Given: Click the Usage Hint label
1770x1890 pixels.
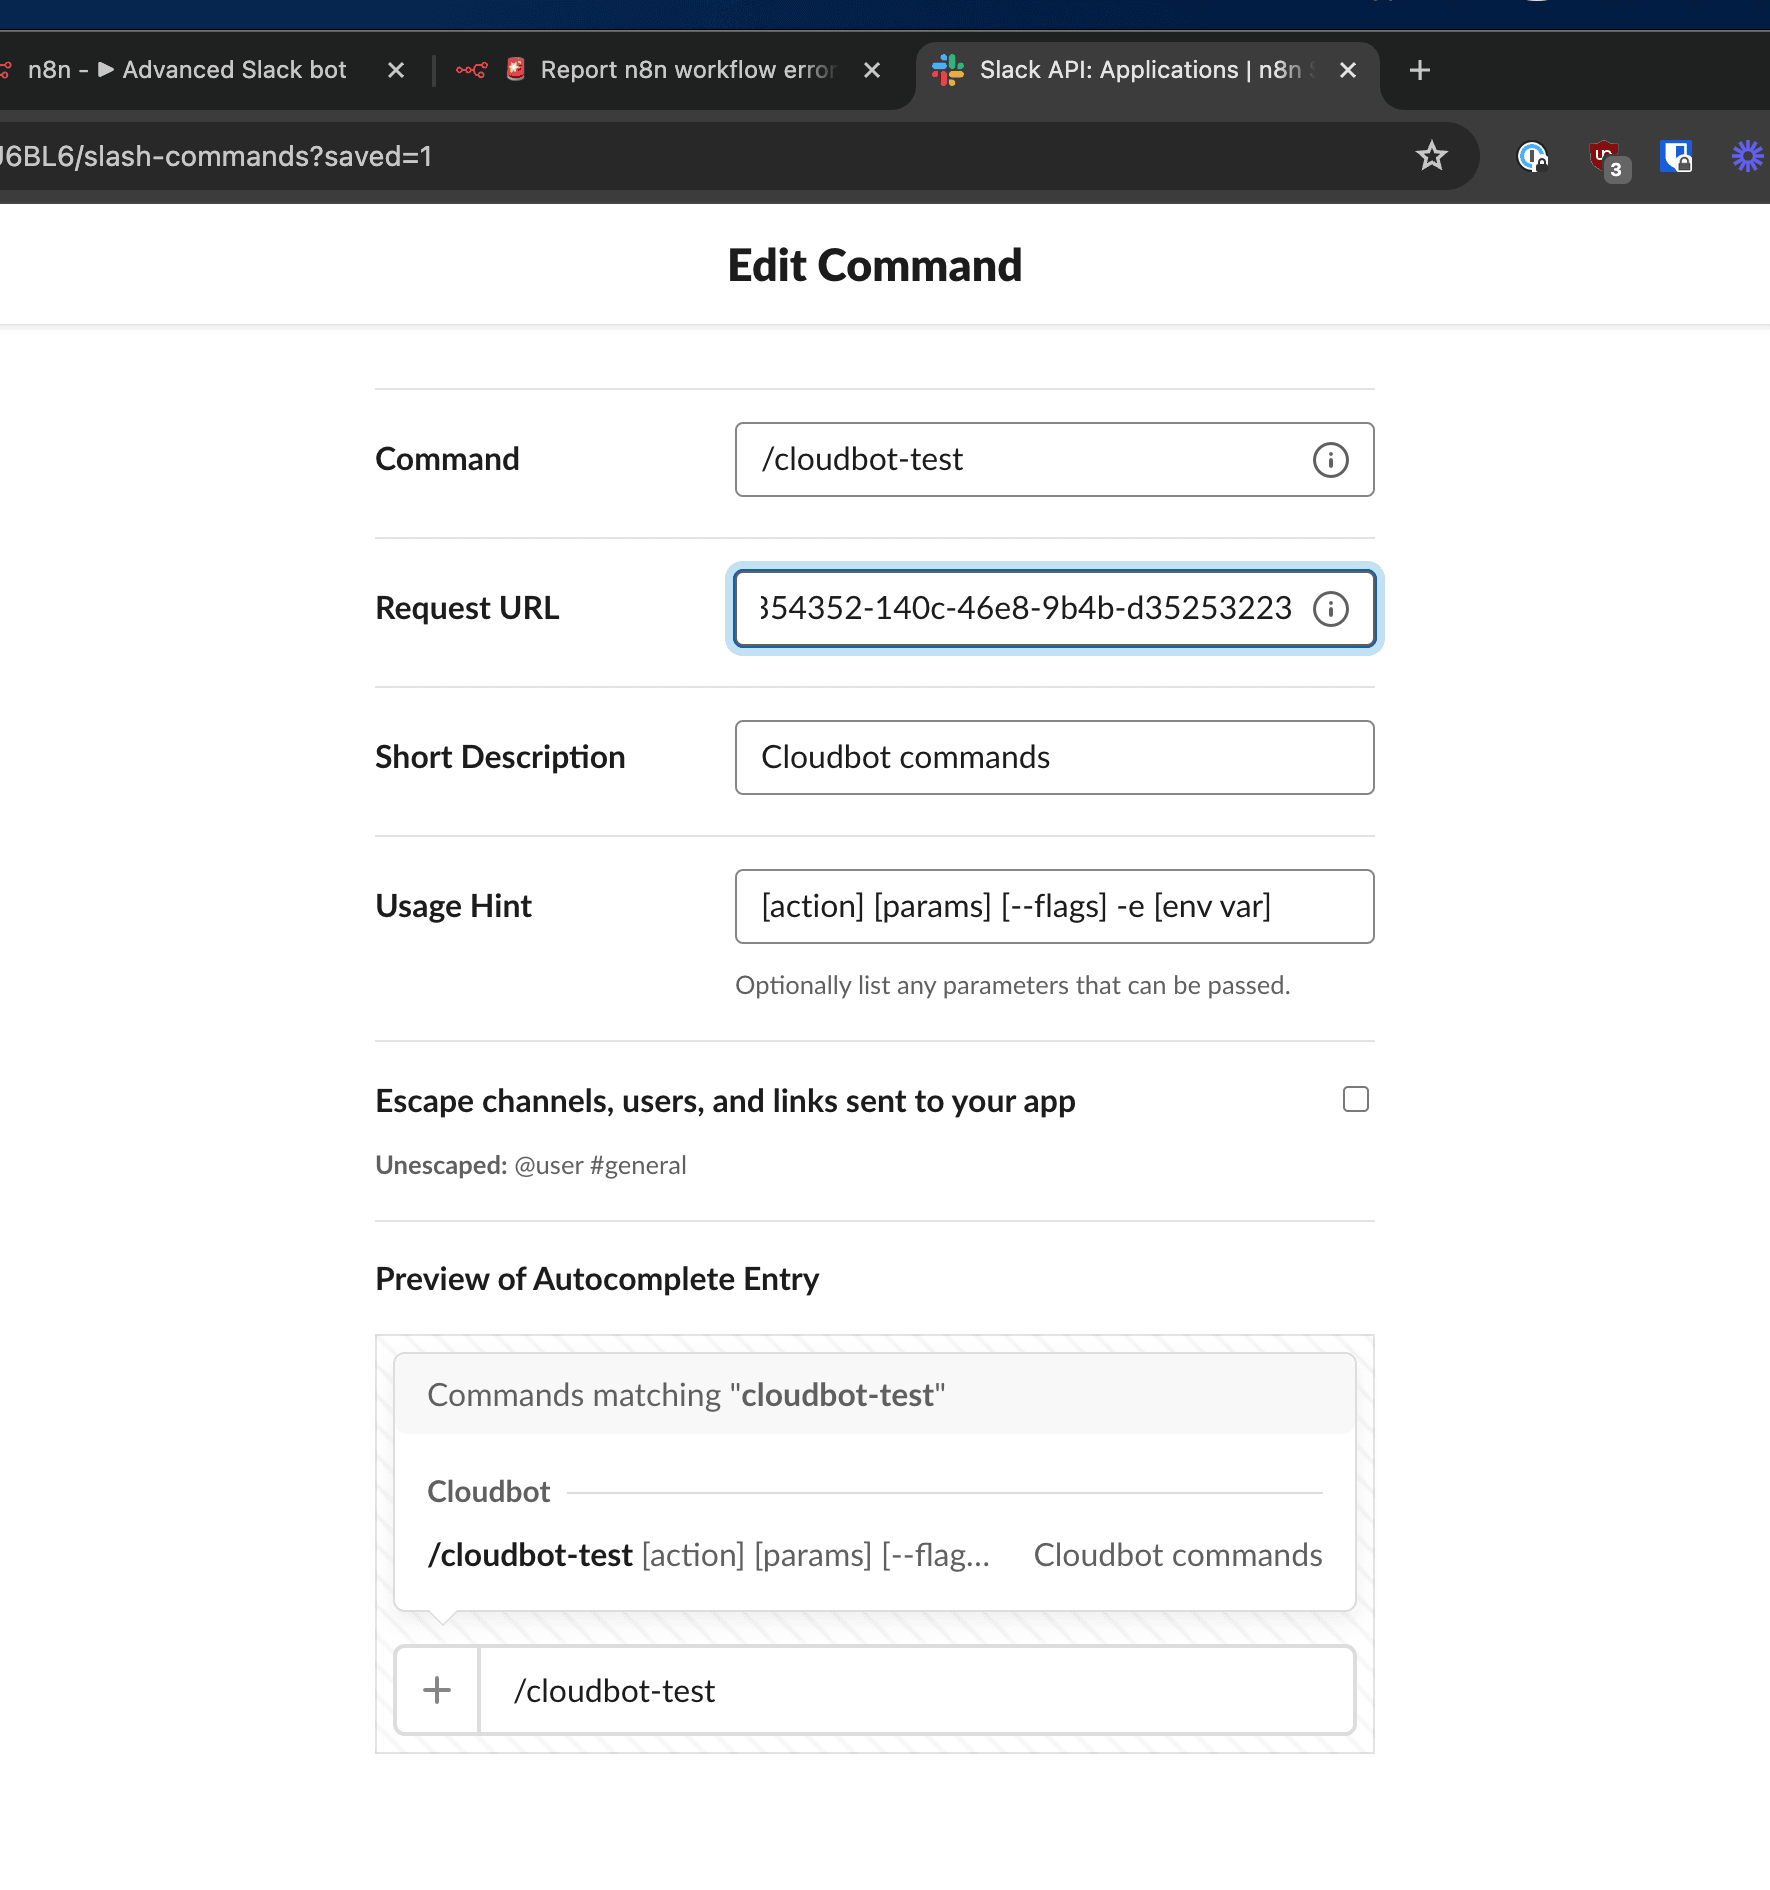Looking at the screenshot, I should tap(453, 906).
